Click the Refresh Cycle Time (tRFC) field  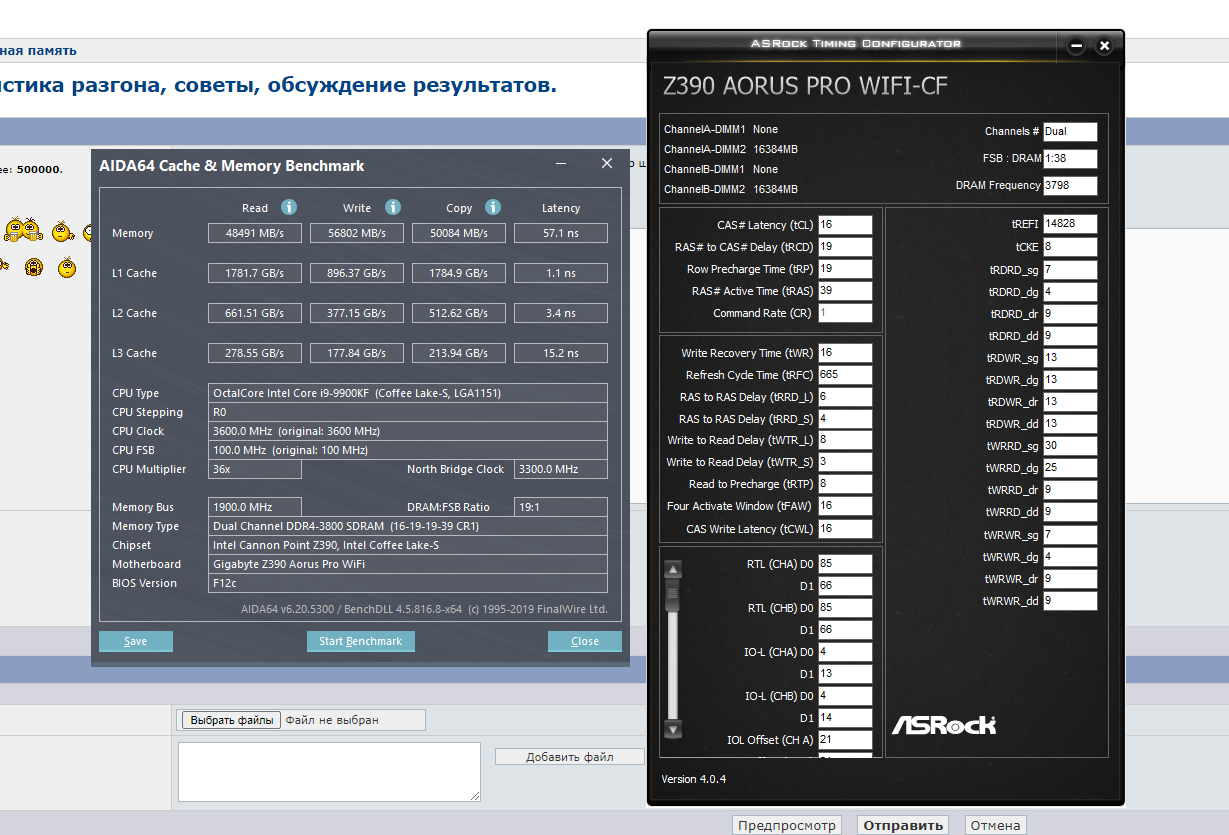pyautogui.click(x=845, y=375)
